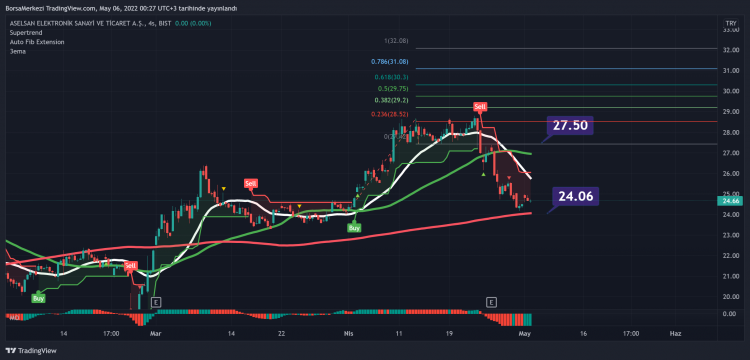This screenshot has width=750, height=360.
Task: Click the leftmost green Buy marker
Action: tap(38, 298)
